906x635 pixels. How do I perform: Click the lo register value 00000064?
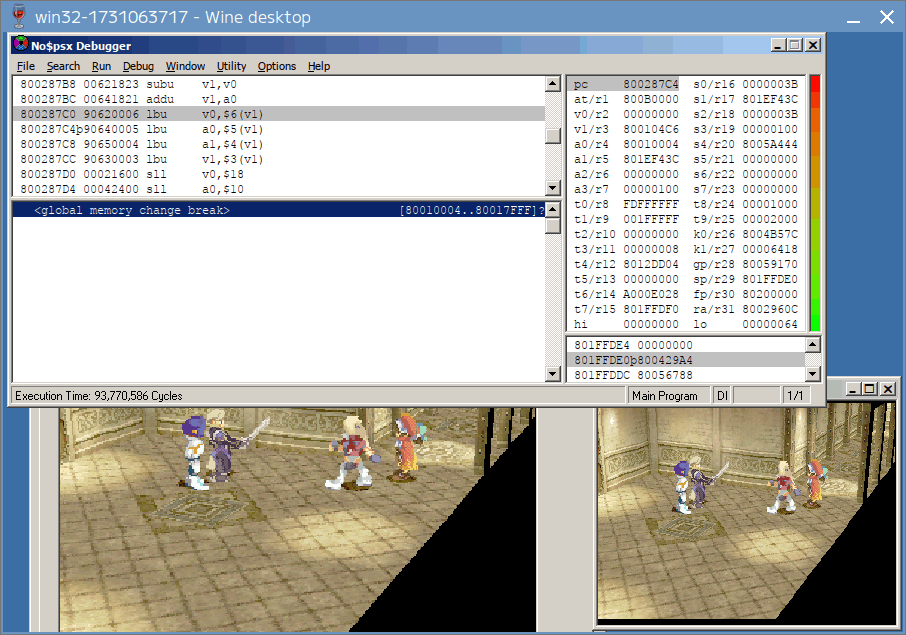[x=770, y=325]
